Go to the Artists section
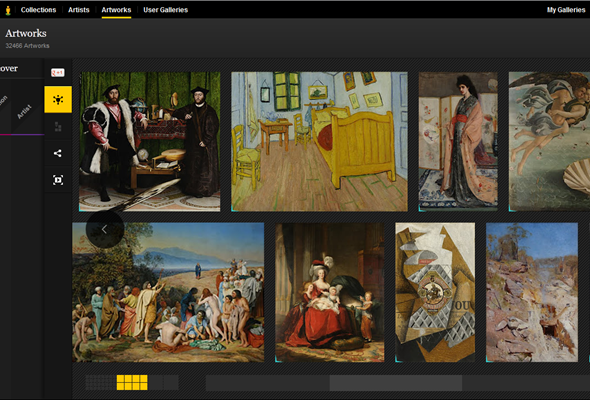The image size is (590, 400). [x=79, y=10]
